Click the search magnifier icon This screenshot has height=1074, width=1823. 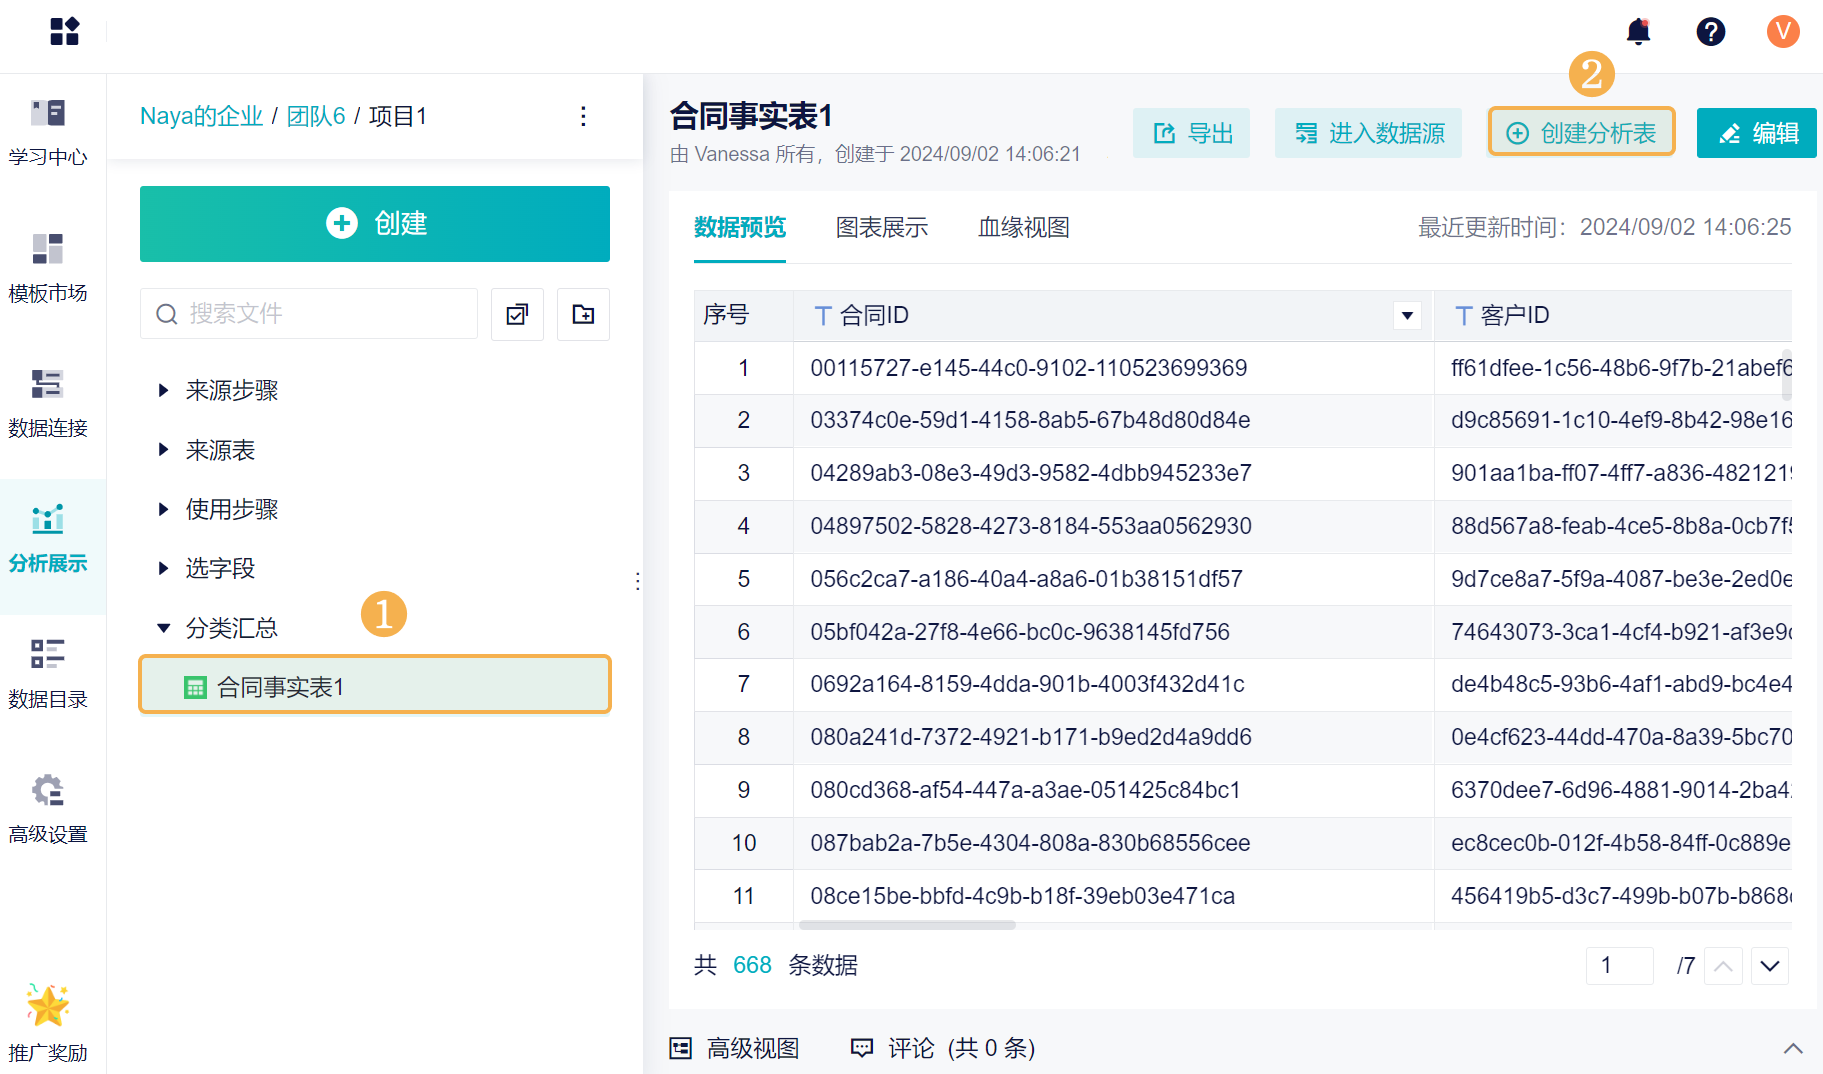(x=166, y=314)
